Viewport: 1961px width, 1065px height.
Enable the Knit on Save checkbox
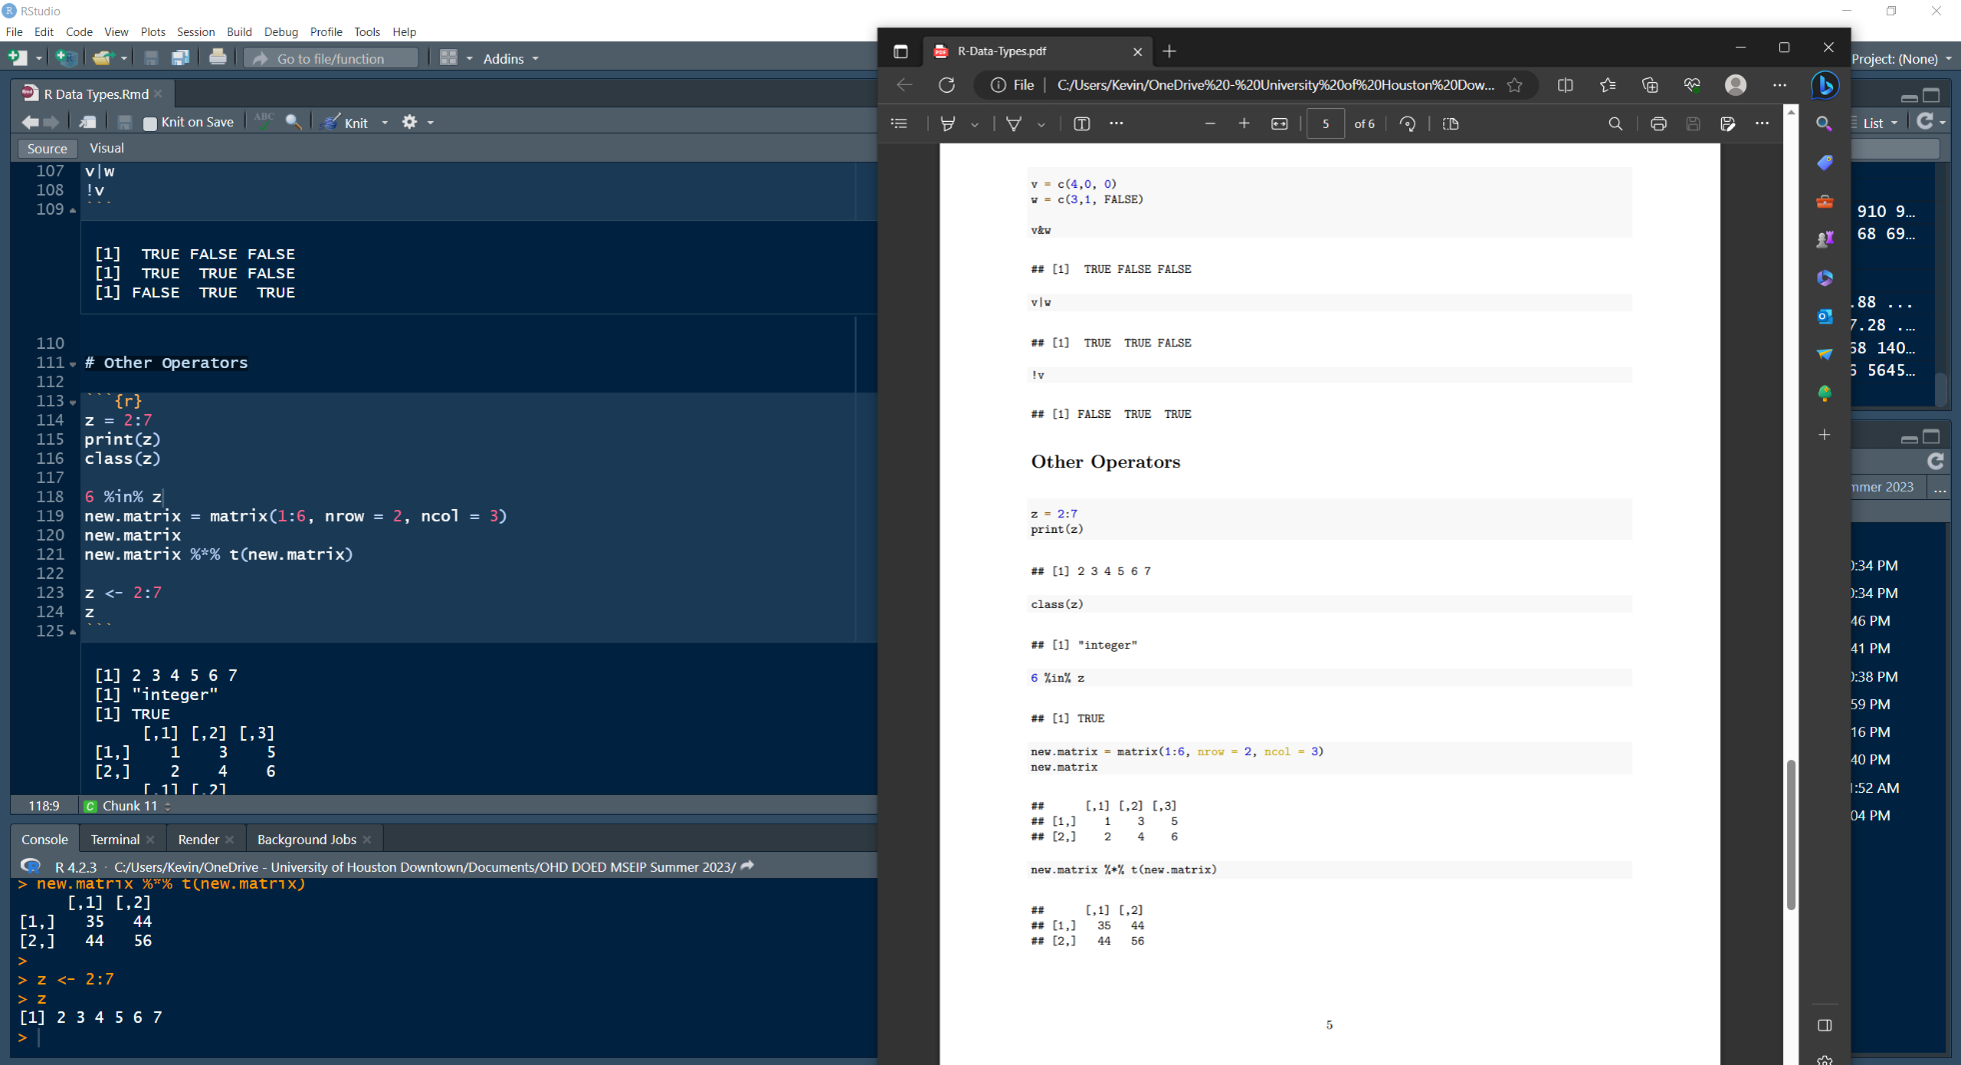[x=150, y=123]
